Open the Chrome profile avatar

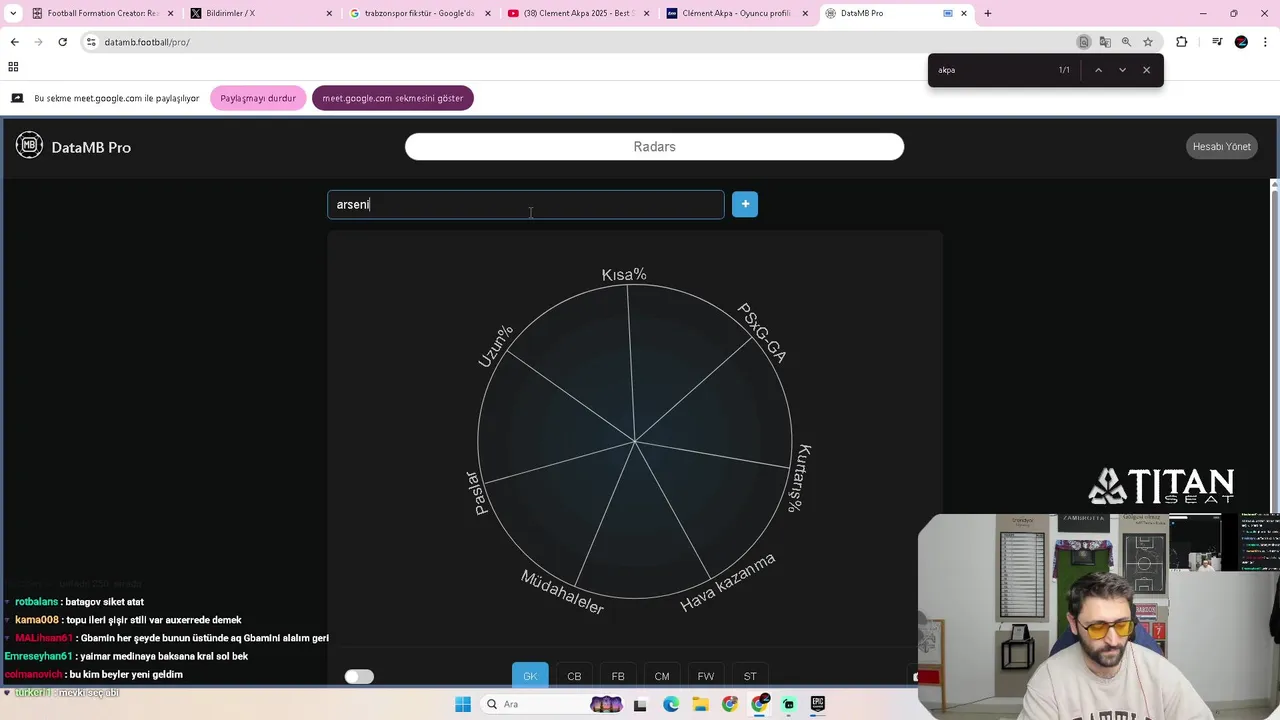1241,42
